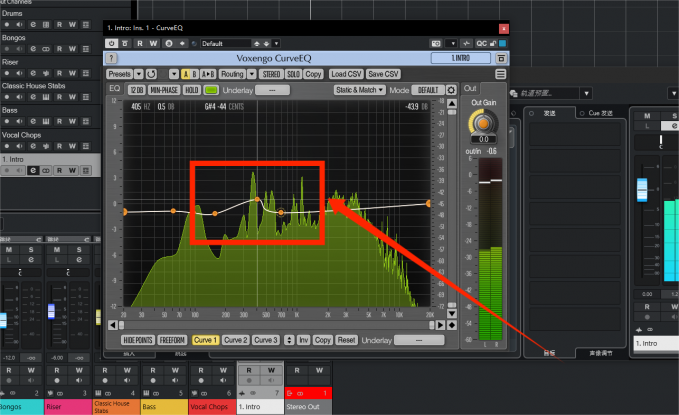Open EQ mode settings gear icon
Image resolution: width=679 pixels, height=415 pixels.
(x=451, y=90)
